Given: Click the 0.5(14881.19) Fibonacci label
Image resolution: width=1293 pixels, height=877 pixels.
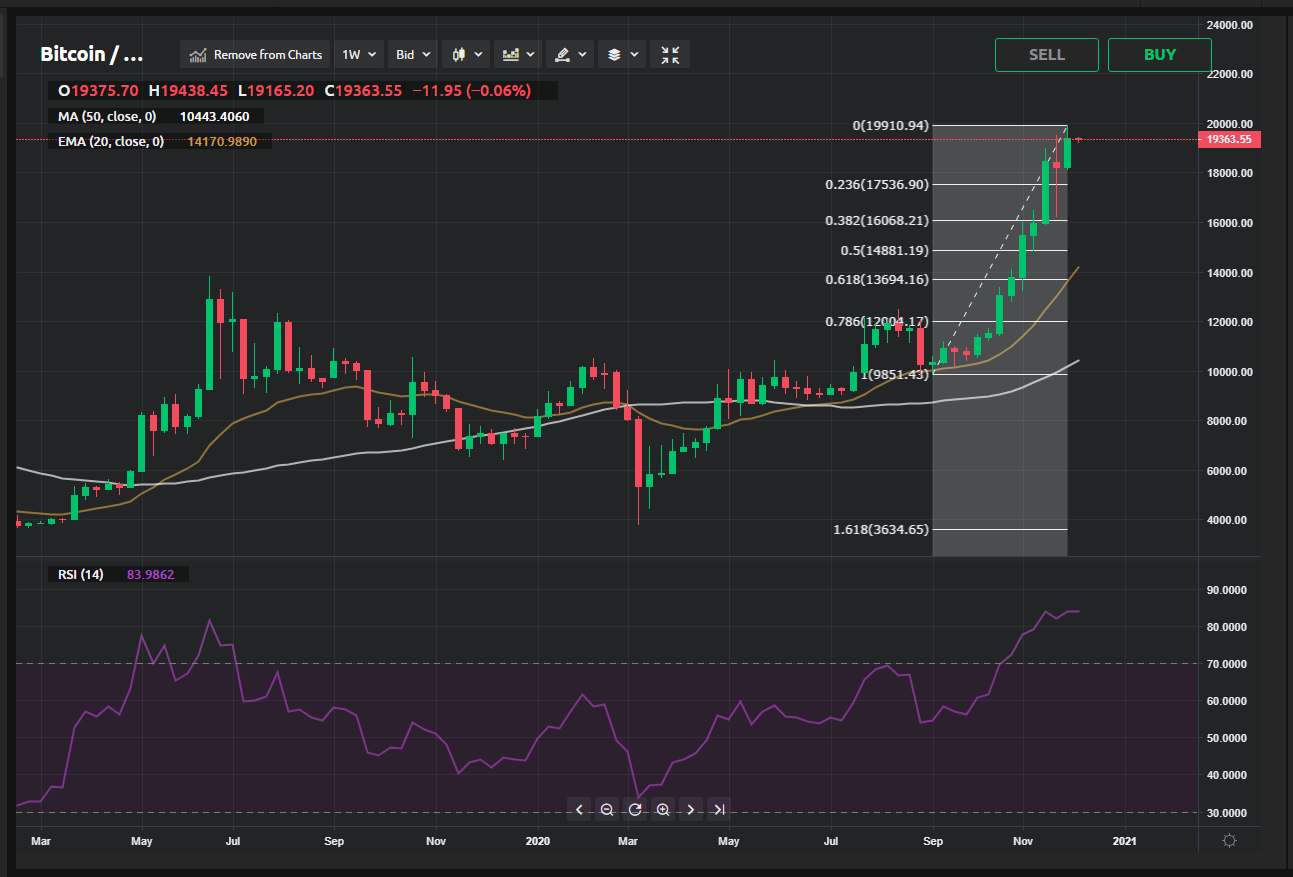Looking at the screenshot, I should [883, 250].
